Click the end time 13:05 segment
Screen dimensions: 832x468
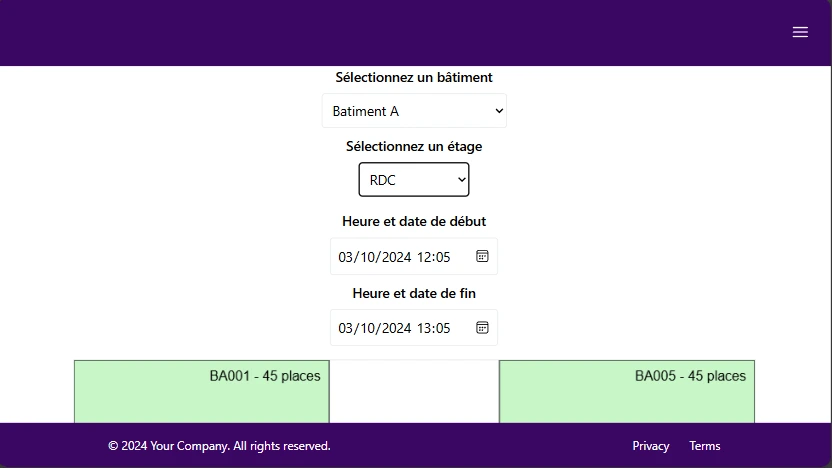pyautogui.click(x=434, y=328)
